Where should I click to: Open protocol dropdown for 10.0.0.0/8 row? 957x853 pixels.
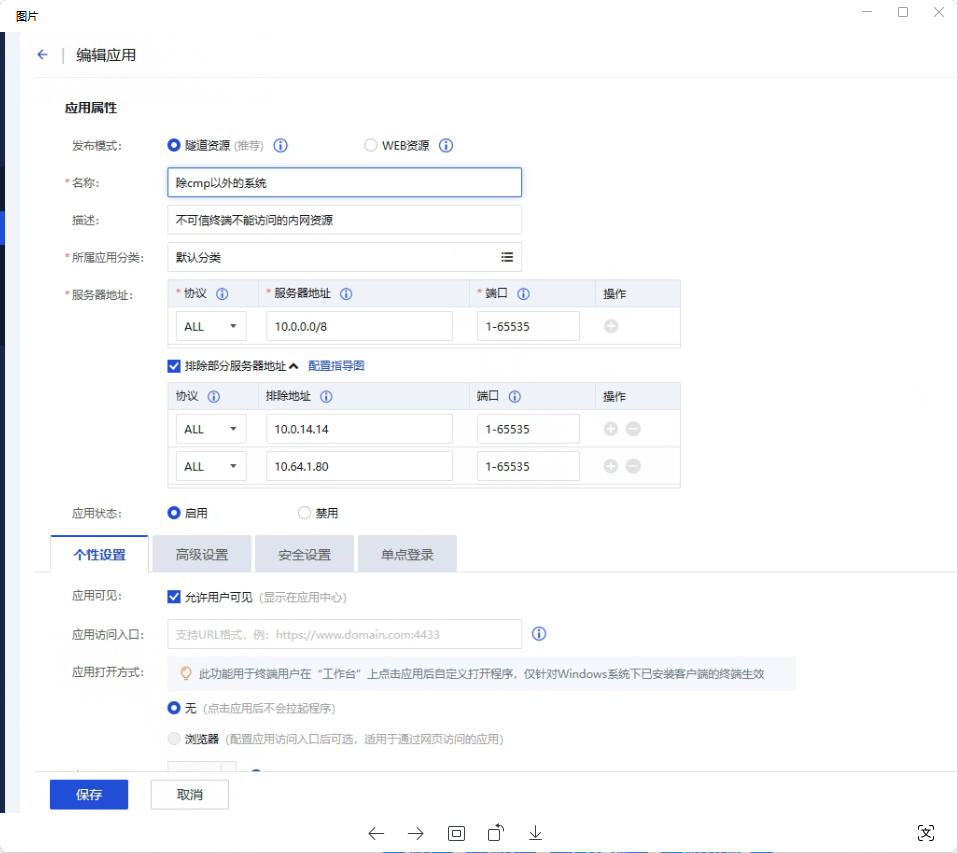point(211,326)
